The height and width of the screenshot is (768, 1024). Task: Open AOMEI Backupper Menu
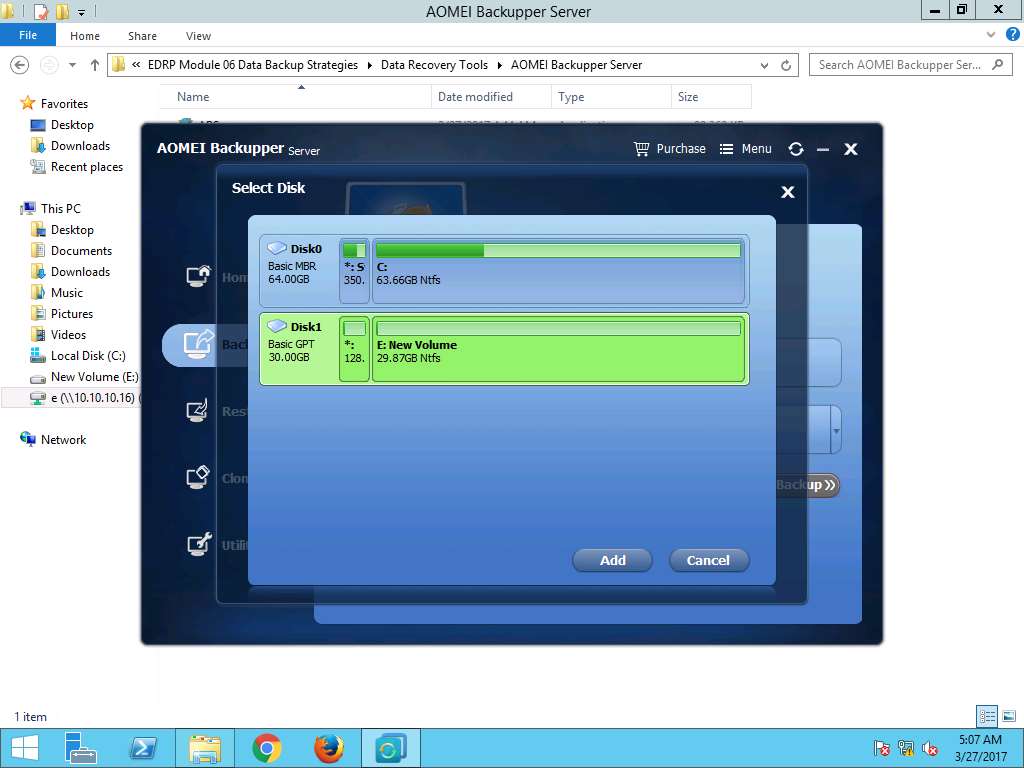pyautogui.click(x=746, y=149)
